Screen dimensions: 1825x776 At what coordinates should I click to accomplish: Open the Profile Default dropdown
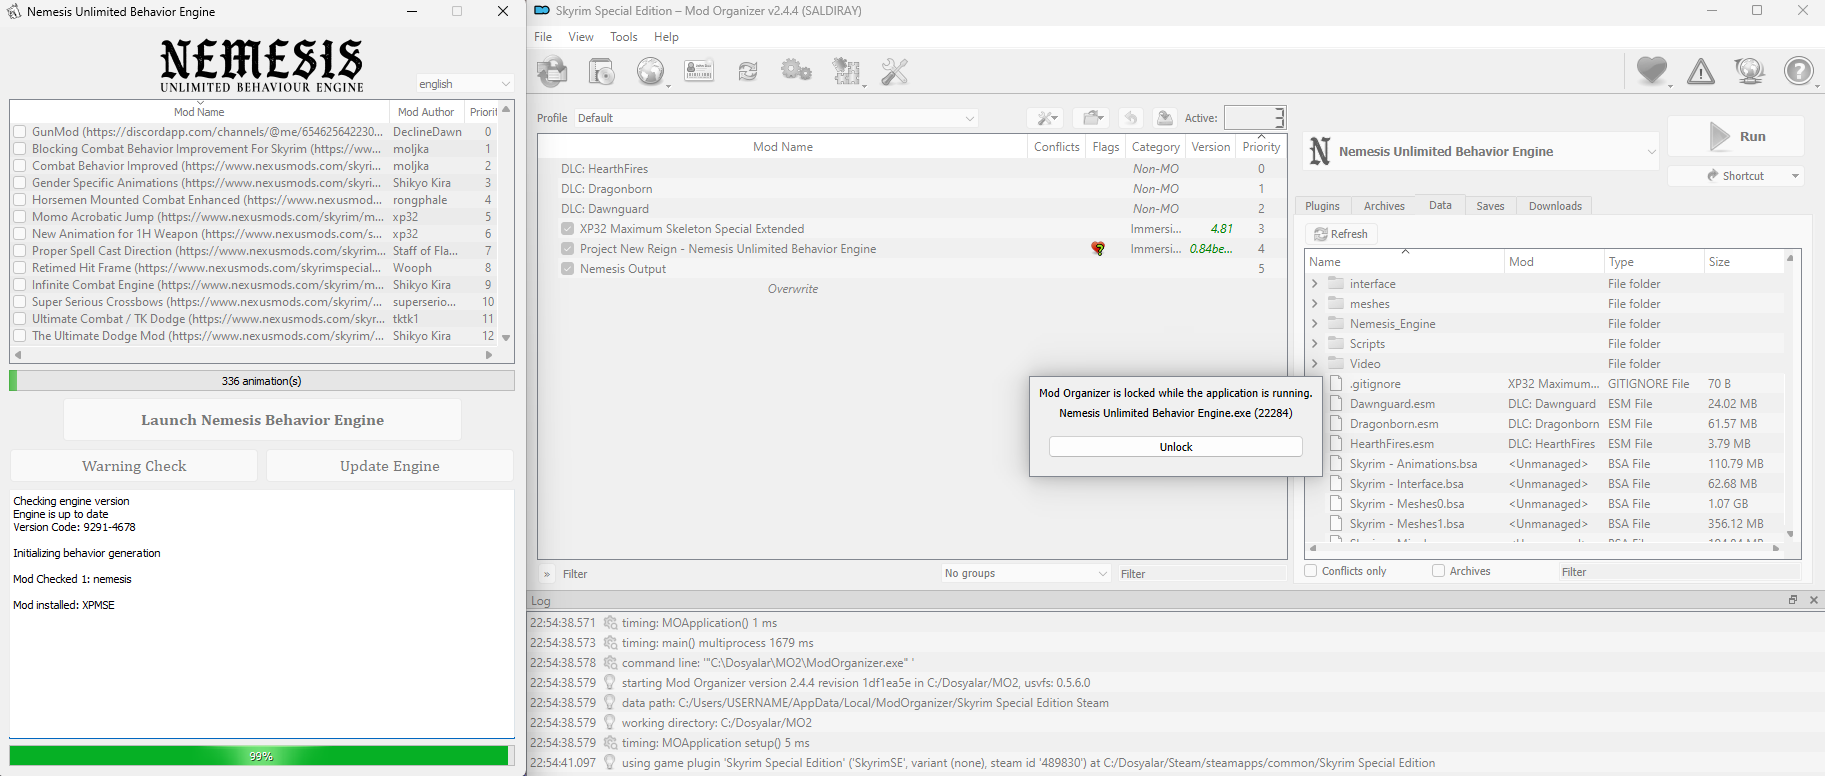pos(776,118)
